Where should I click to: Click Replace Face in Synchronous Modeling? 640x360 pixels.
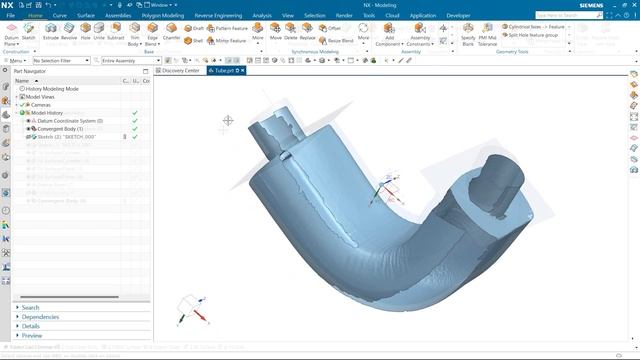[307, 31]
